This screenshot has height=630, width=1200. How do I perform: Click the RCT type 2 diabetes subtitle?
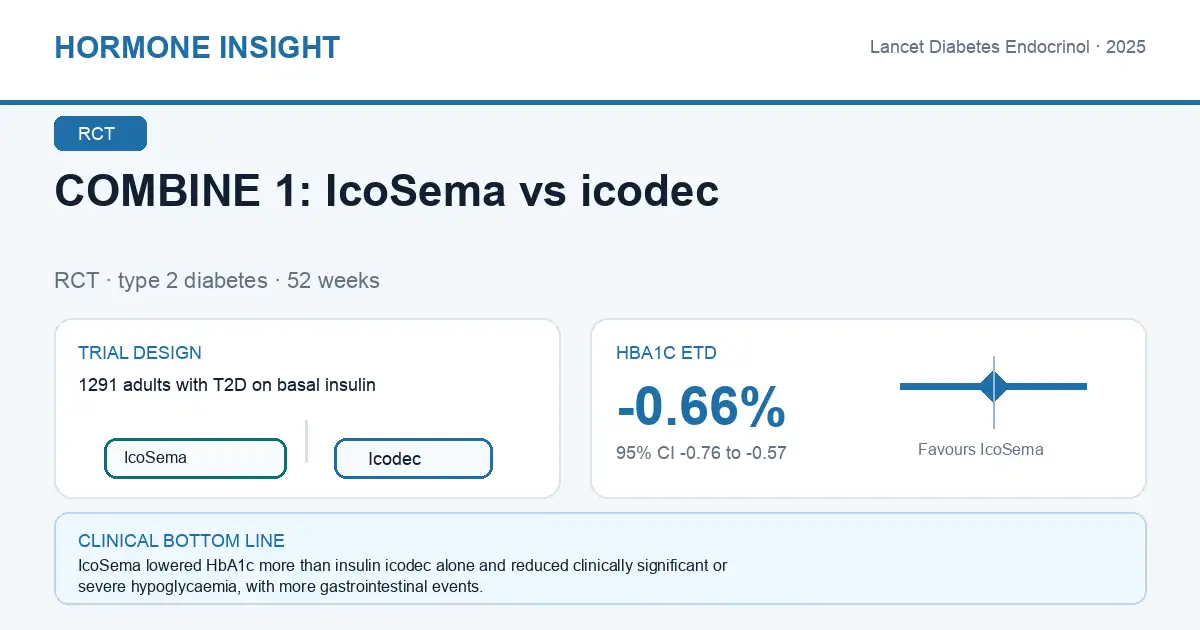(x=217, y=280)
